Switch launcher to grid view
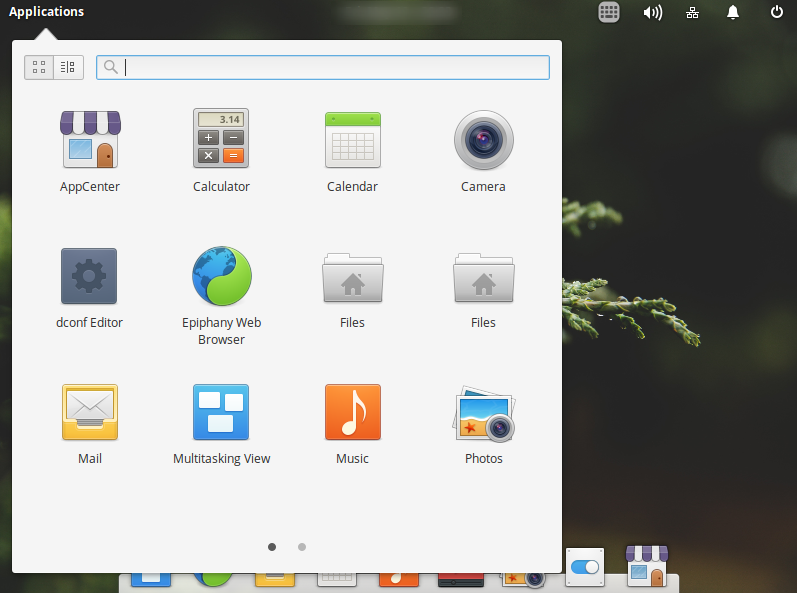 (x=39, y=67)
